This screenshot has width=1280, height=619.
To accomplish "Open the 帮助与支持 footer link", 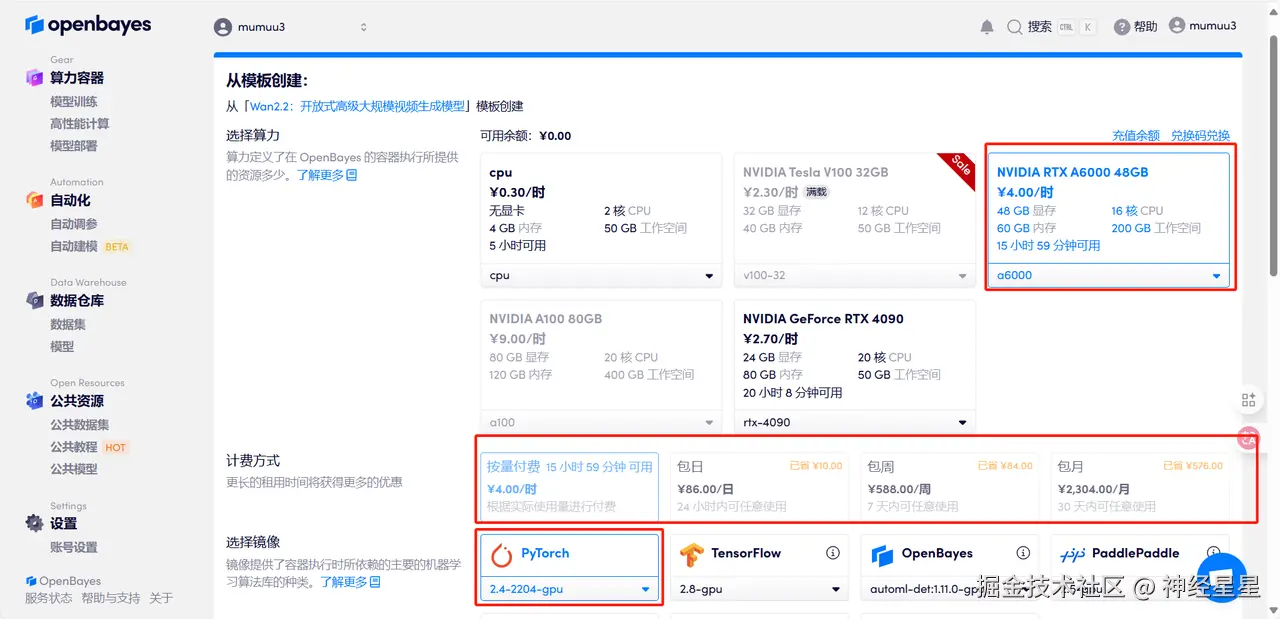I will pos(111,598).
